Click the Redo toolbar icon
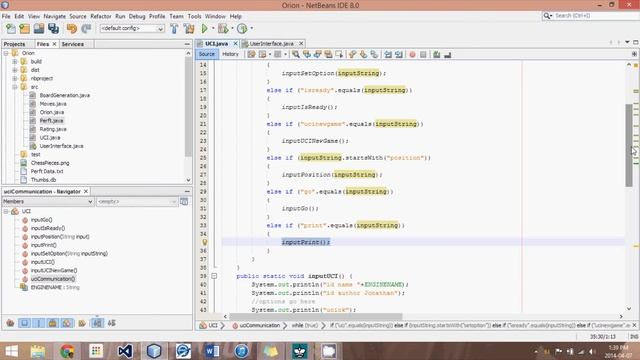 point(86,29)
